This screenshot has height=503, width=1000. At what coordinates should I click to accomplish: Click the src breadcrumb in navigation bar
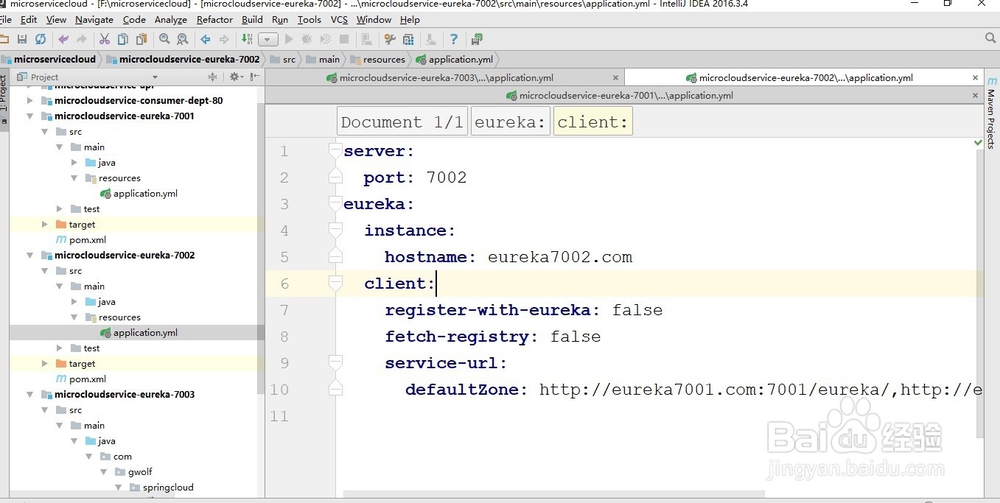point(283,59)
